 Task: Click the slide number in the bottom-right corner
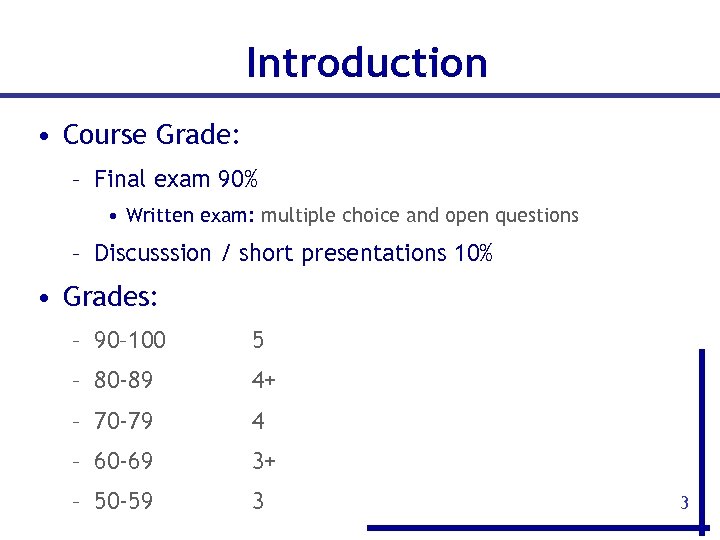click(x=684, y=503)
